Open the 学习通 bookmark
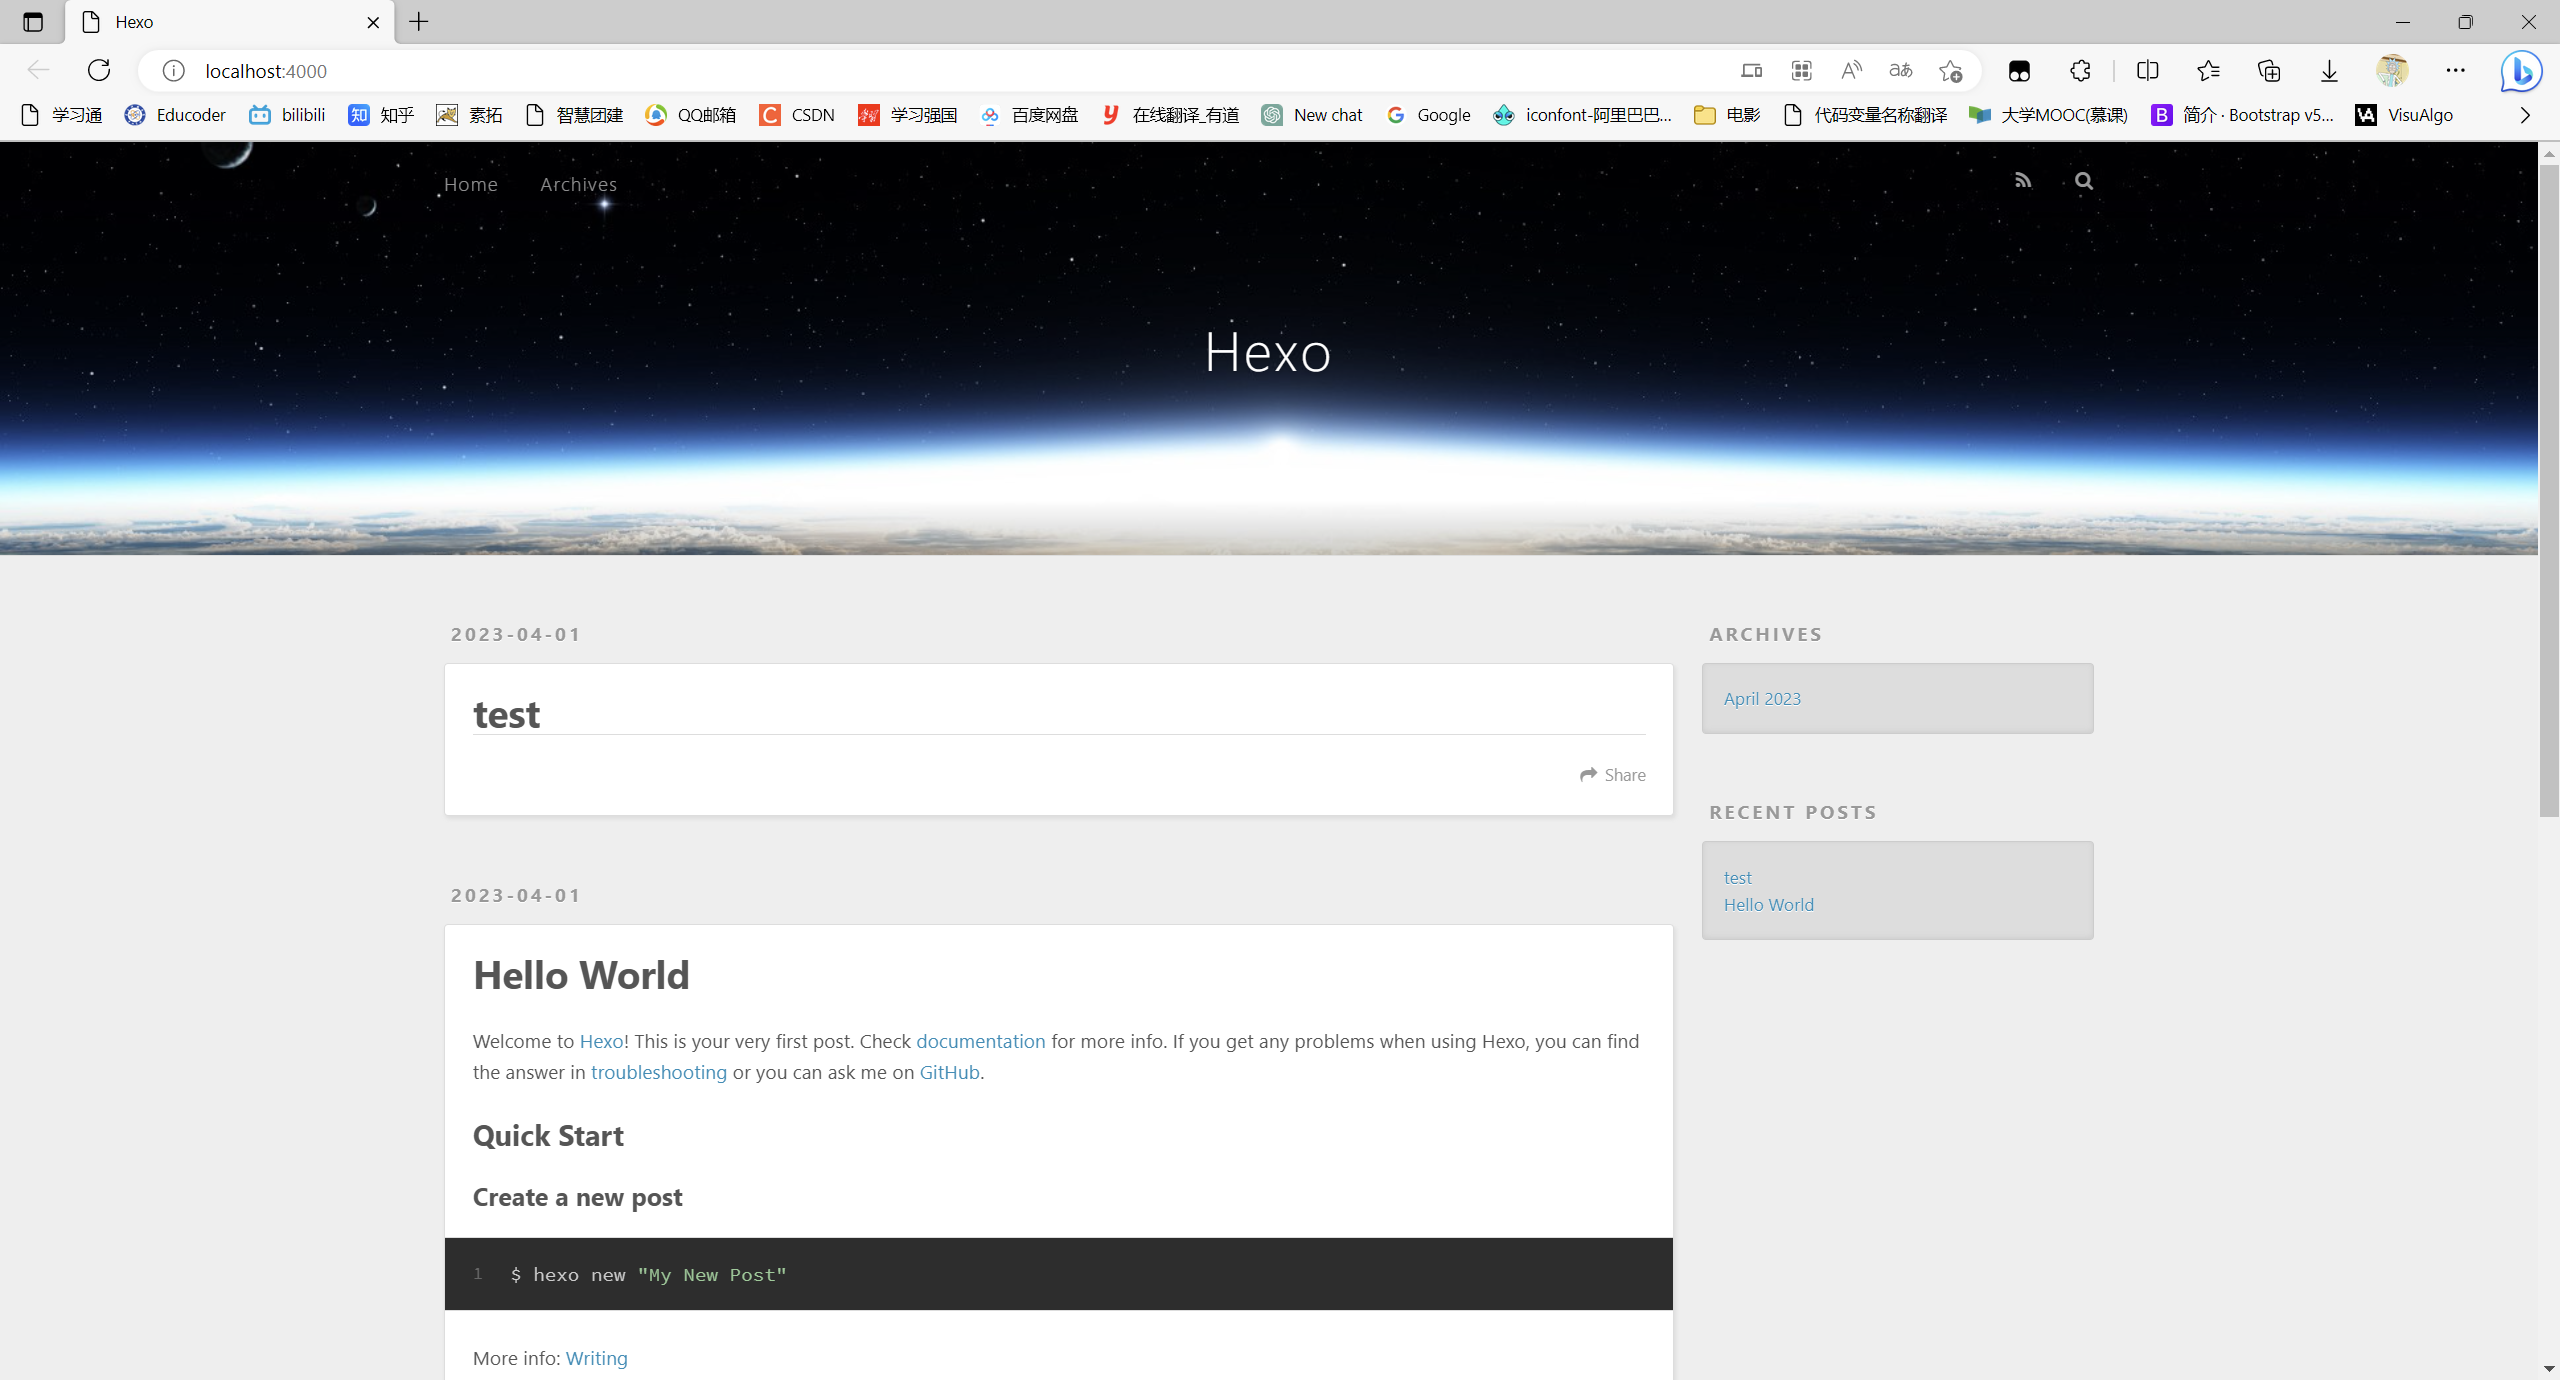Viewport: 2560px width, 1380px height. [x=62, y=115]
